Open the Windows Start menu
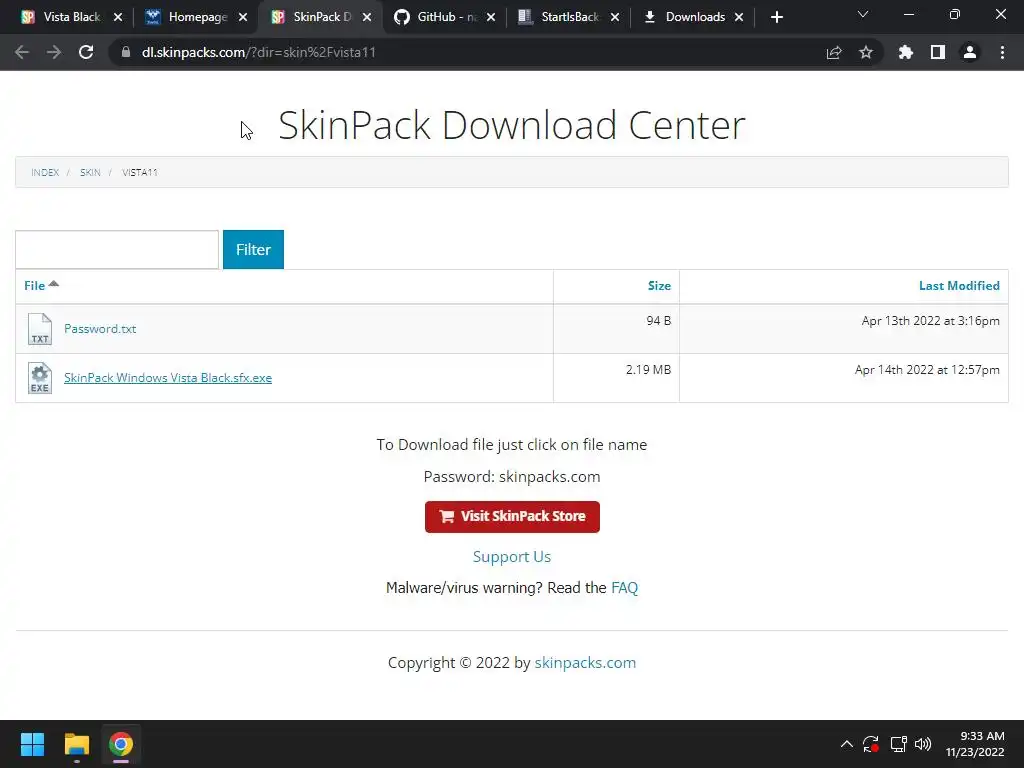This screenshot has height=768, width=1024. tap(32, 744)
